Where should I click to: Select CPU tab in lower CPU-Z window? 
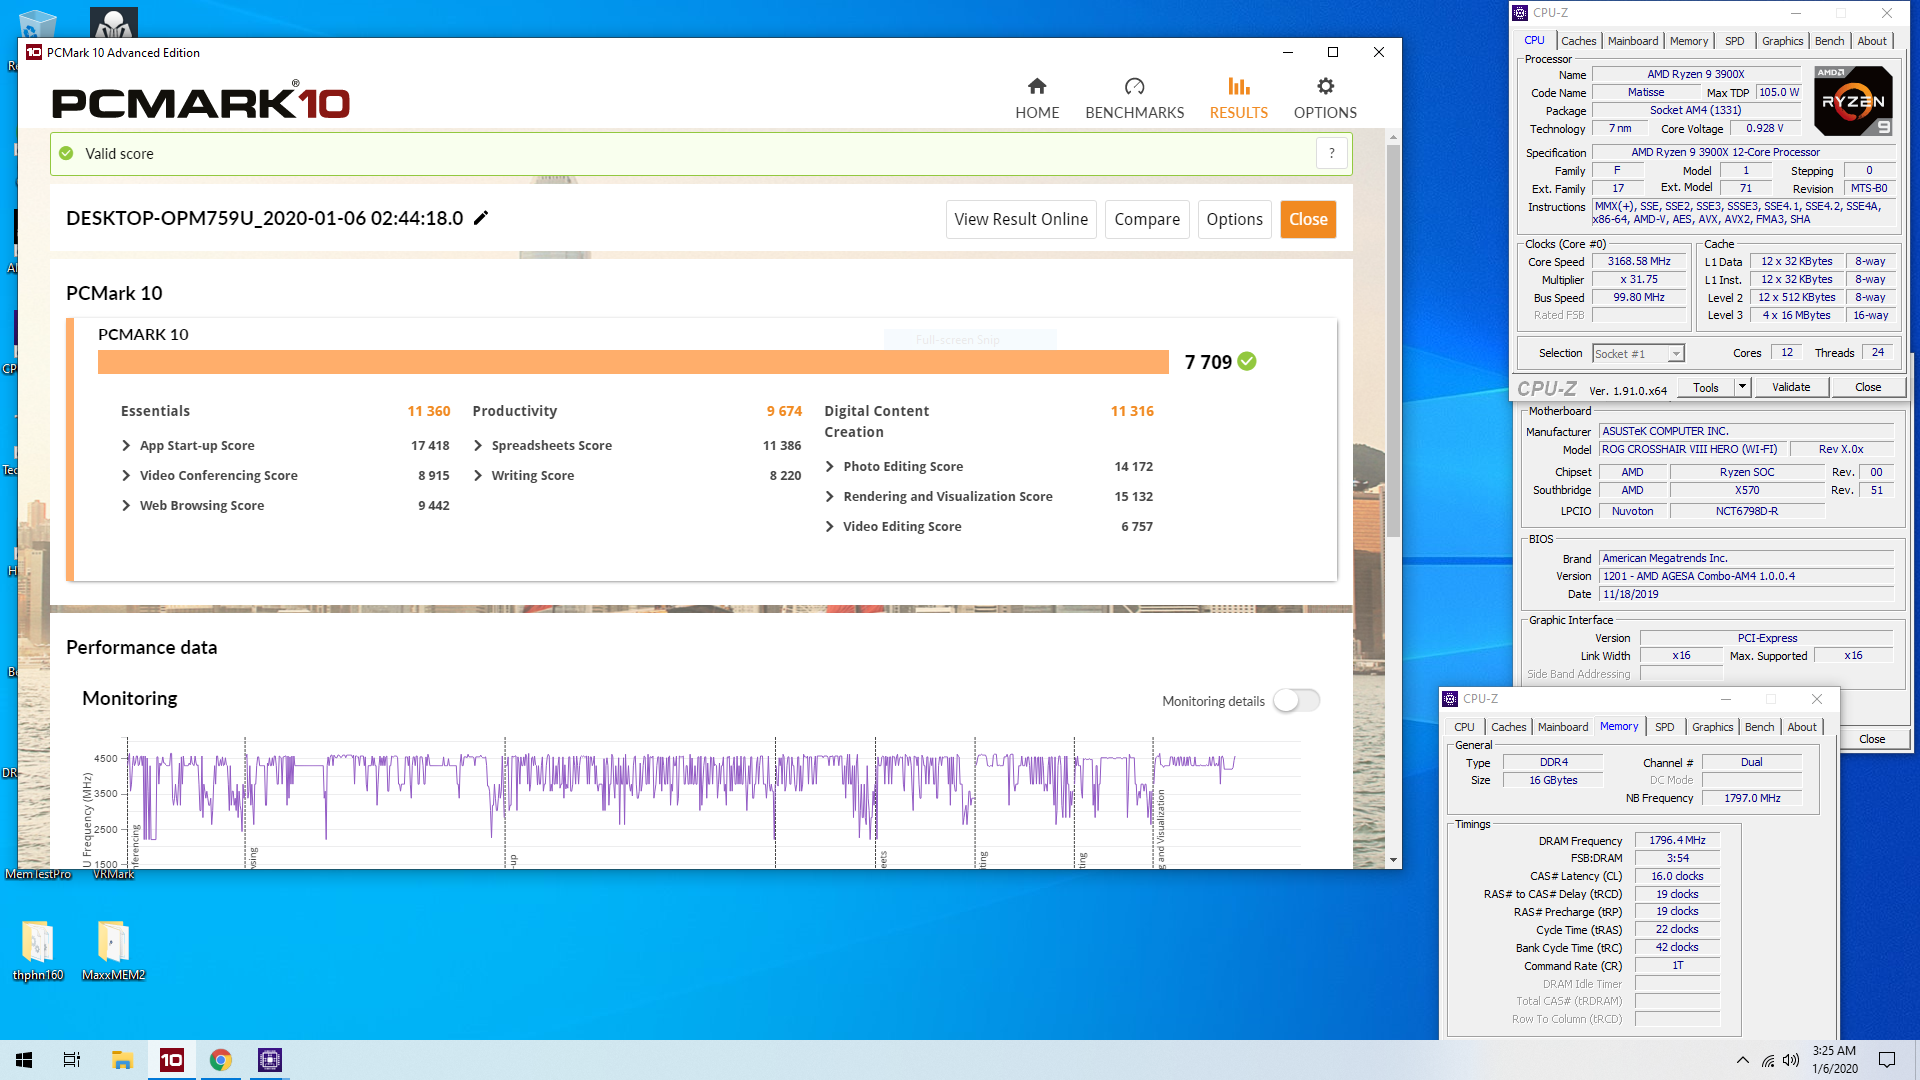tap(1464, 727)
